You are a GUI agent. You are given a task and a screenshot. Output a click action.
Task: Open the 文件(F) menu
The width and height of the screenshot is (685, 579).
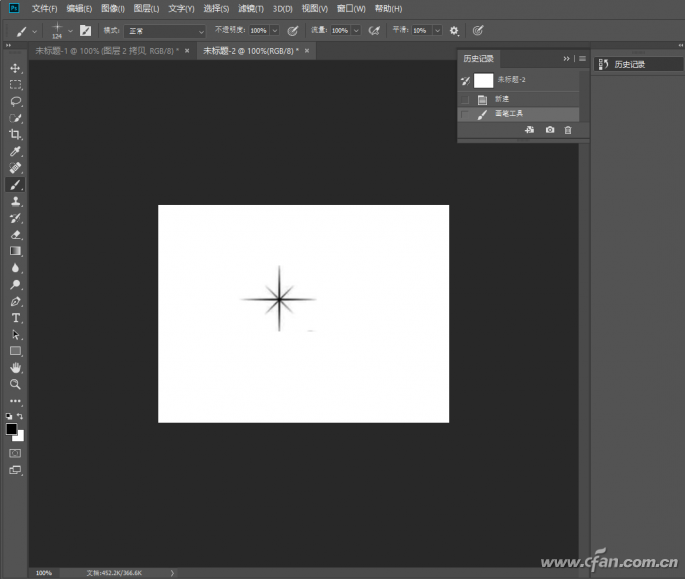(45, 9)
